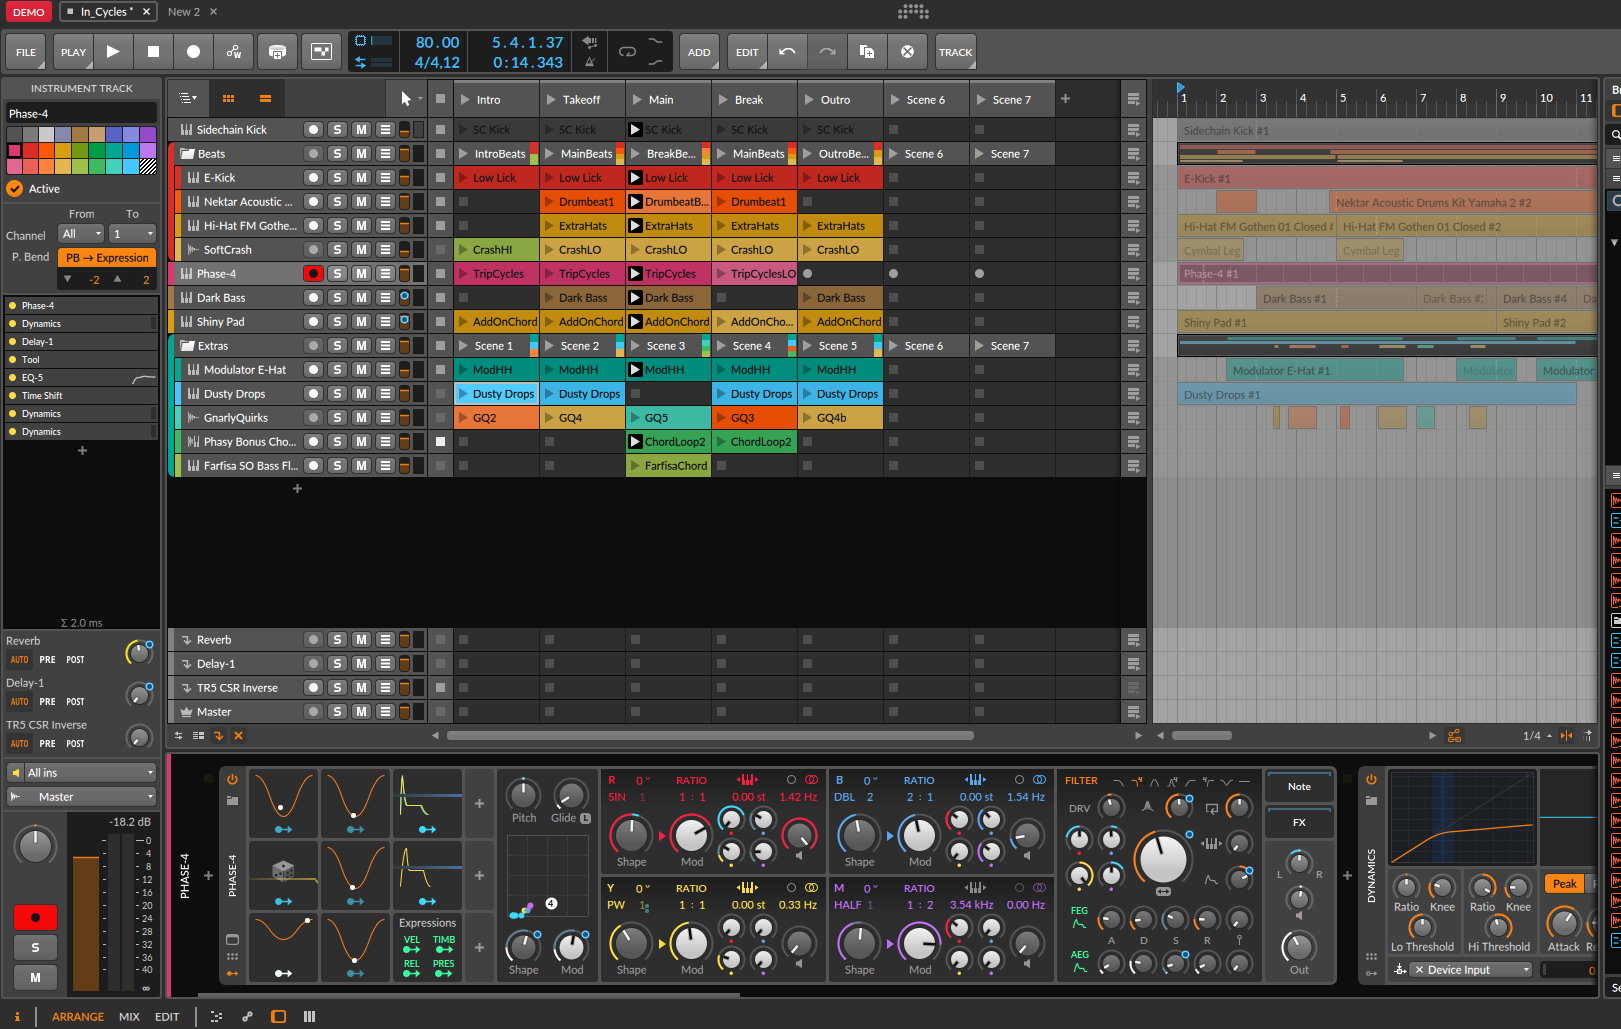This screenshot has height=1029, width=1621.
Task: Switch to EDIT view in bottom bar
Action: 167,1017
